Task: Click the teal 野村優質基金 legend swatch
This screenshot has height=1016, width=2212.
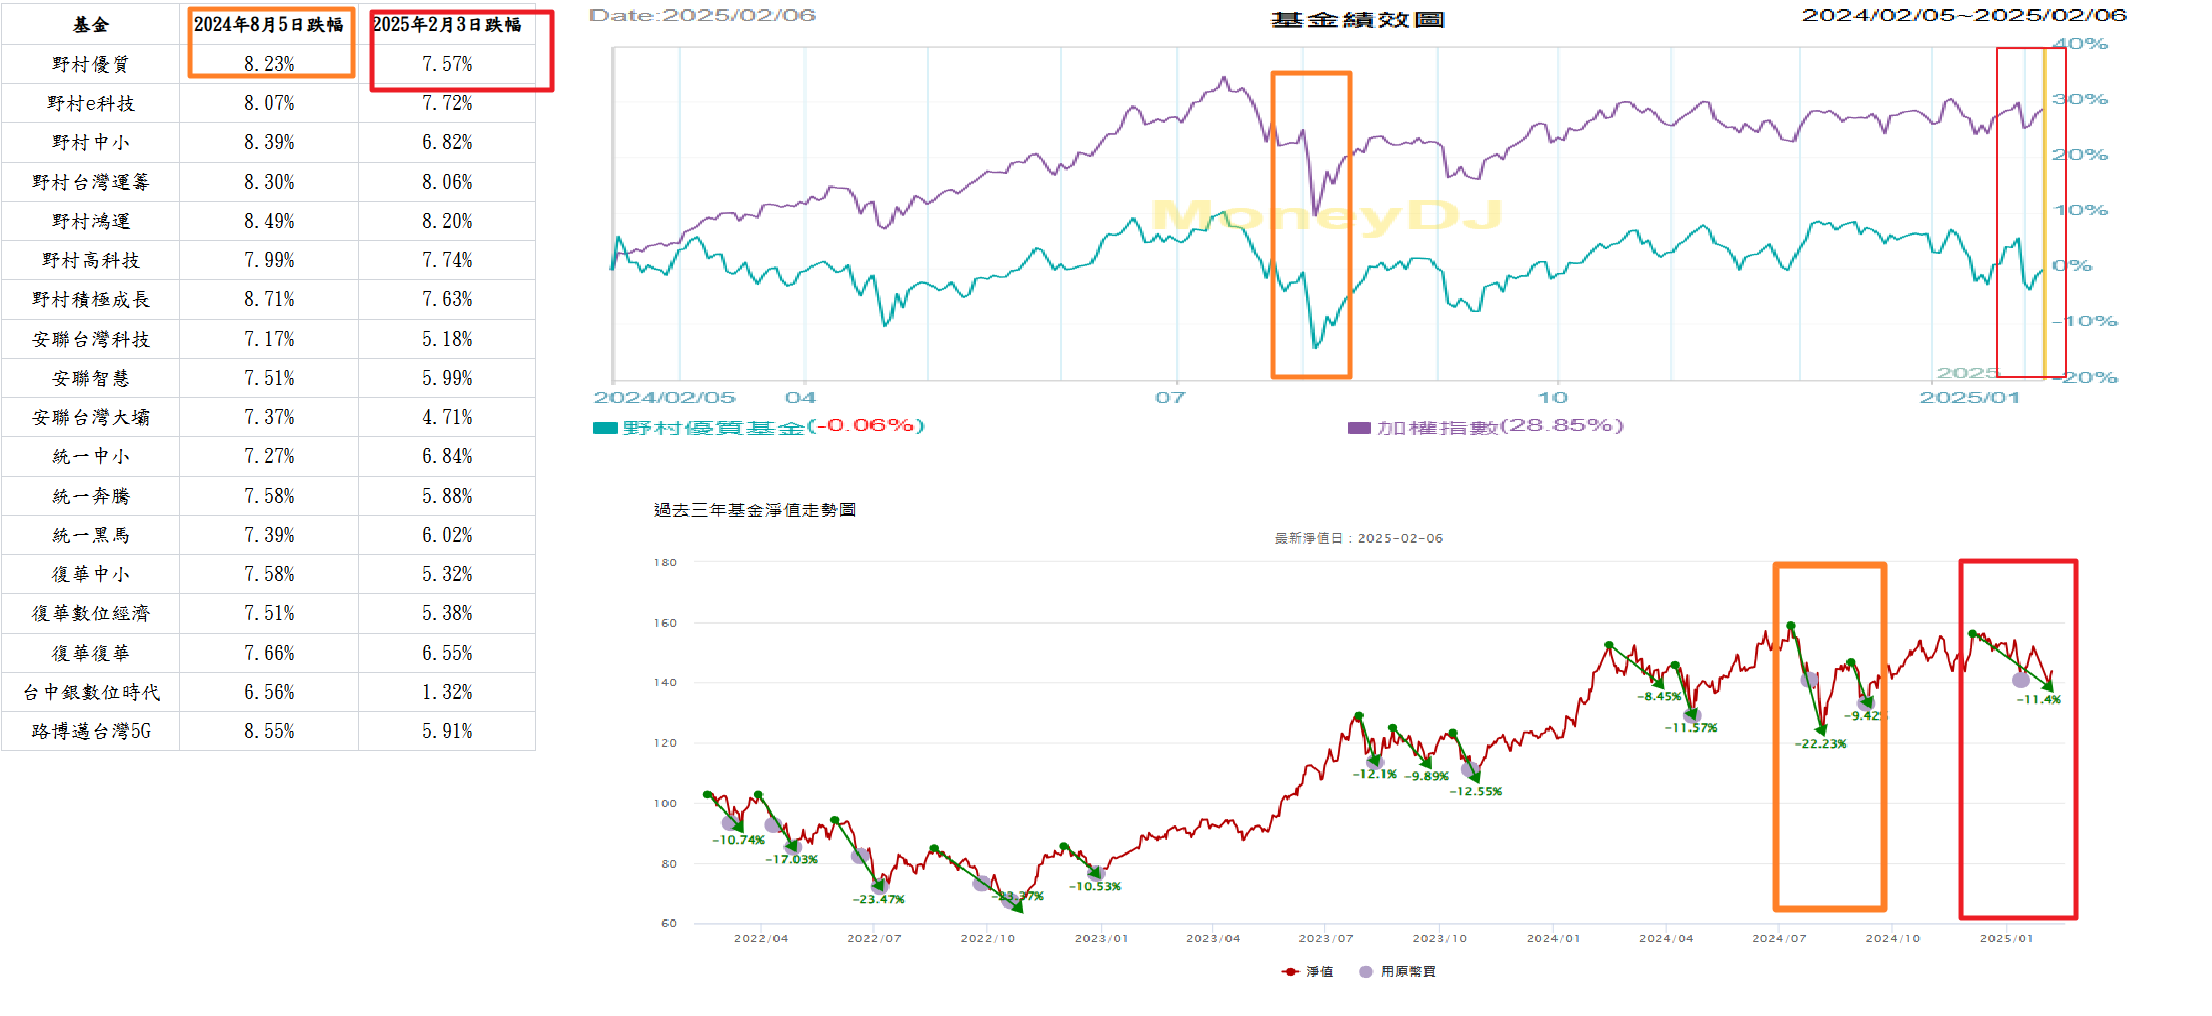Action: click(605, 428)
